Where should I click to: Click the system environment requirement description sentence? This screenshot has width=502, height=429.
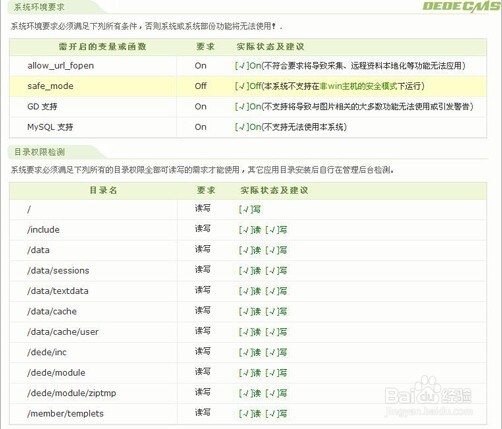(x=147, y=26)
